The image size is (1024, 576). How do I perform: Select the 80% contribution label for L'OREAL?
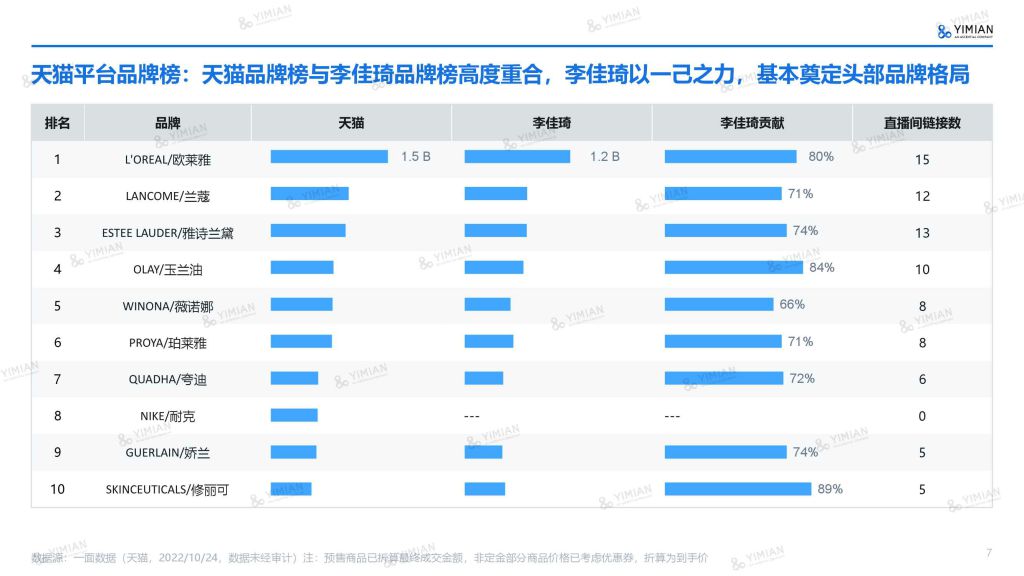coord(821,157)
